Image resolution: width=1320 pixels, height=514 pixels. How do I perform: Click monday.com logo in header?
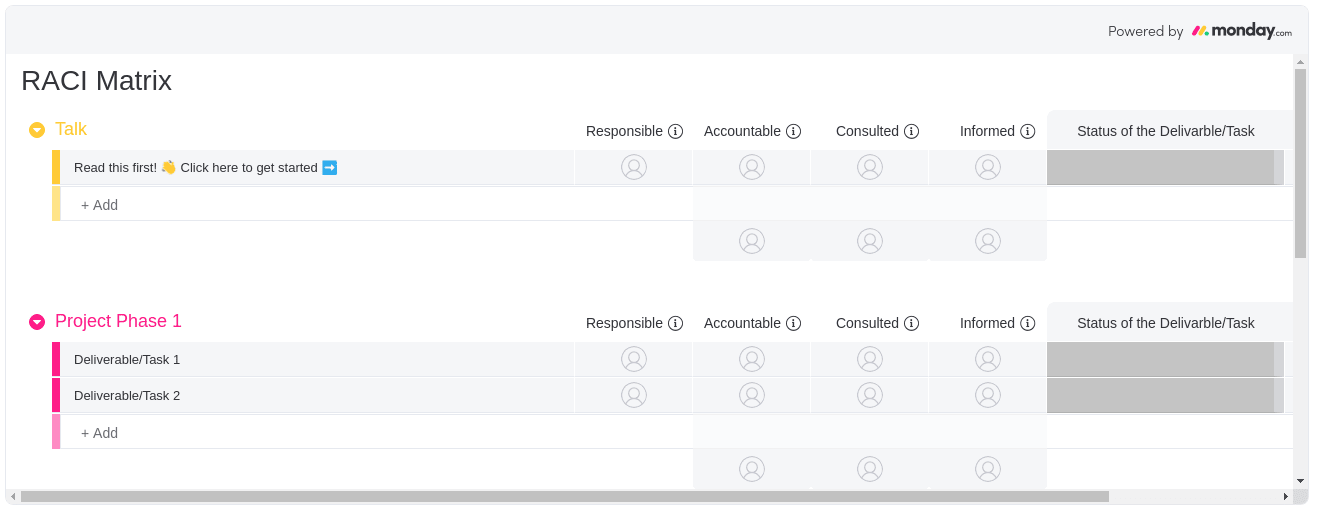point(1241,31)
